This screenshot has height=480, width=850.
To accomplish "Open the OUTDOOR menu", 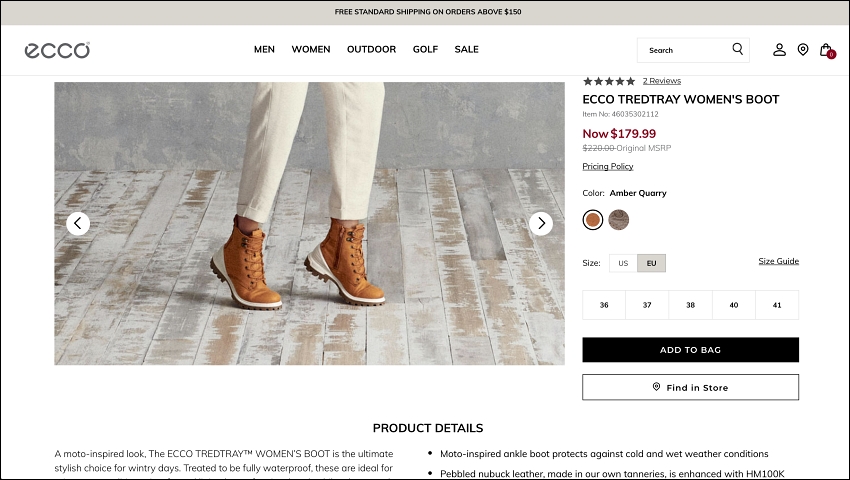I will pyautogui.click(x=371, y=49).
